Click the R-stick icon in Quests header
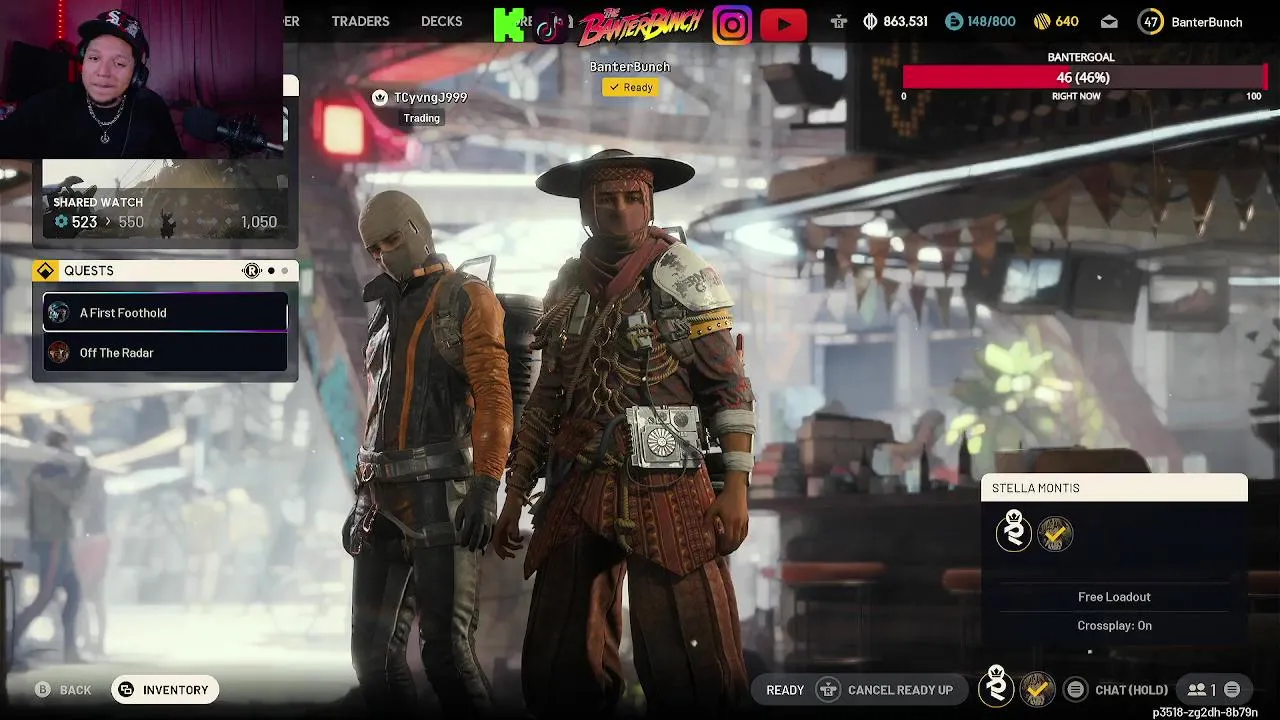 252,271
